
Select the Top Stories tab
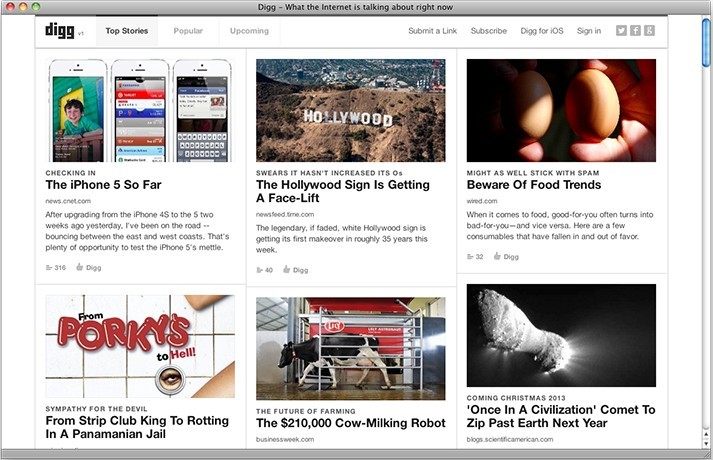tap(127, 31)
